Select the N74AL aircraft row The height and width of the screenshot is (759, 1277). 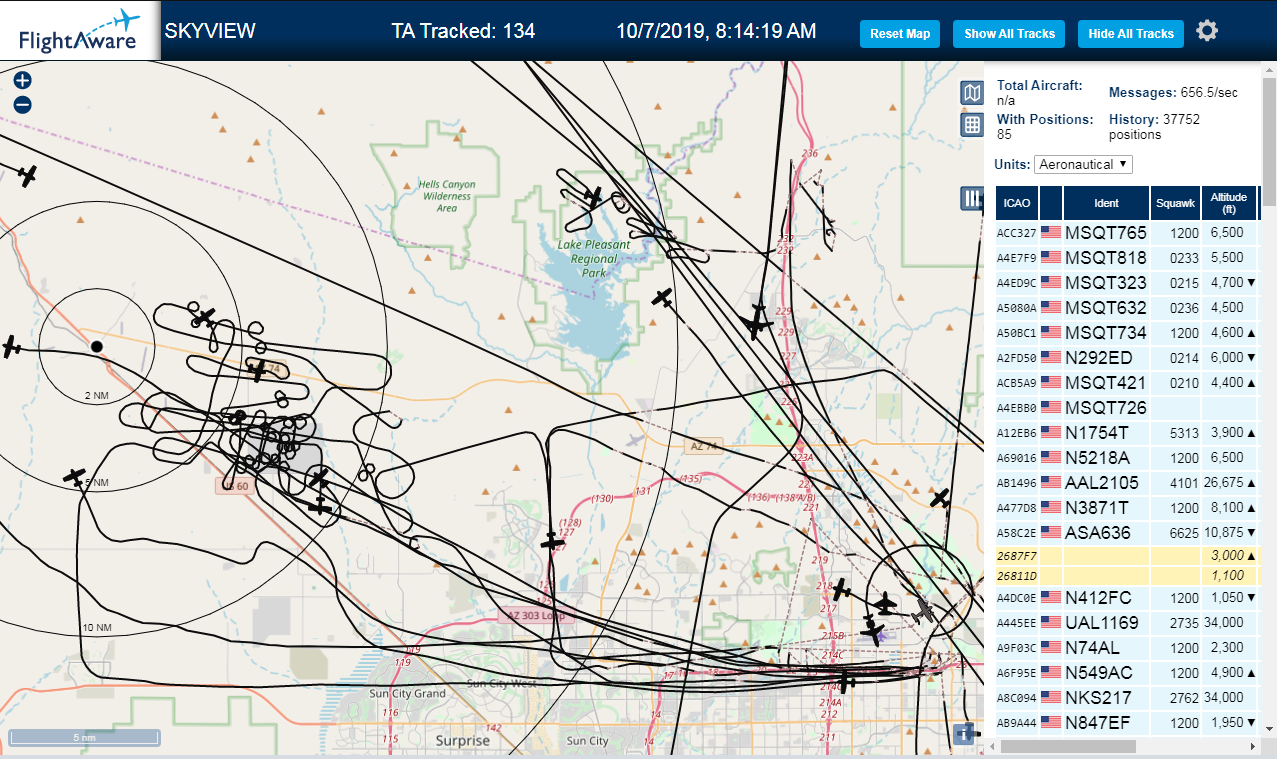point(1126,648)
